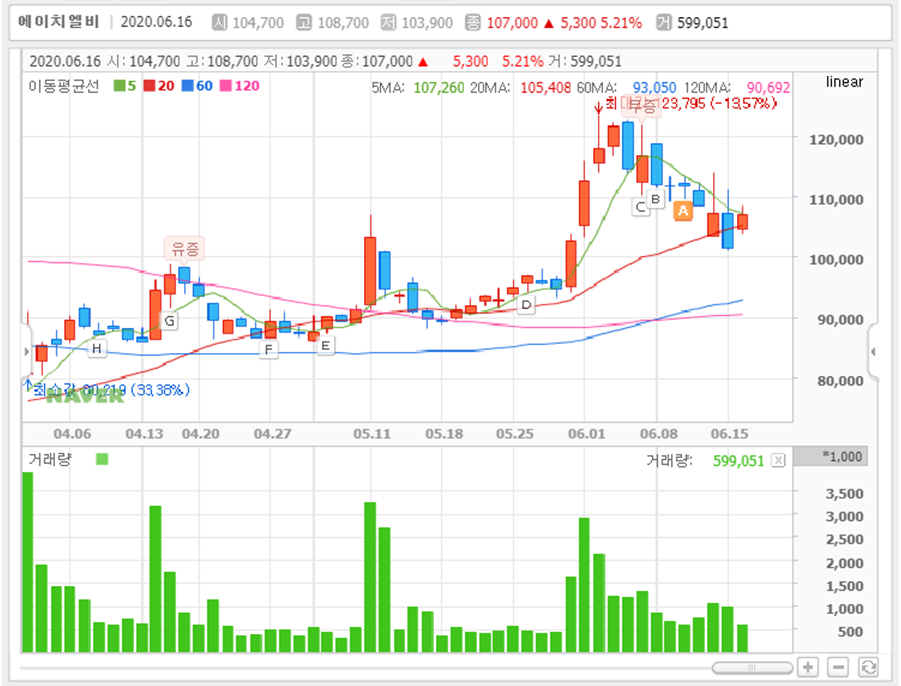
Task: Expand the left chart side arrow
Action: pos(26,351)
